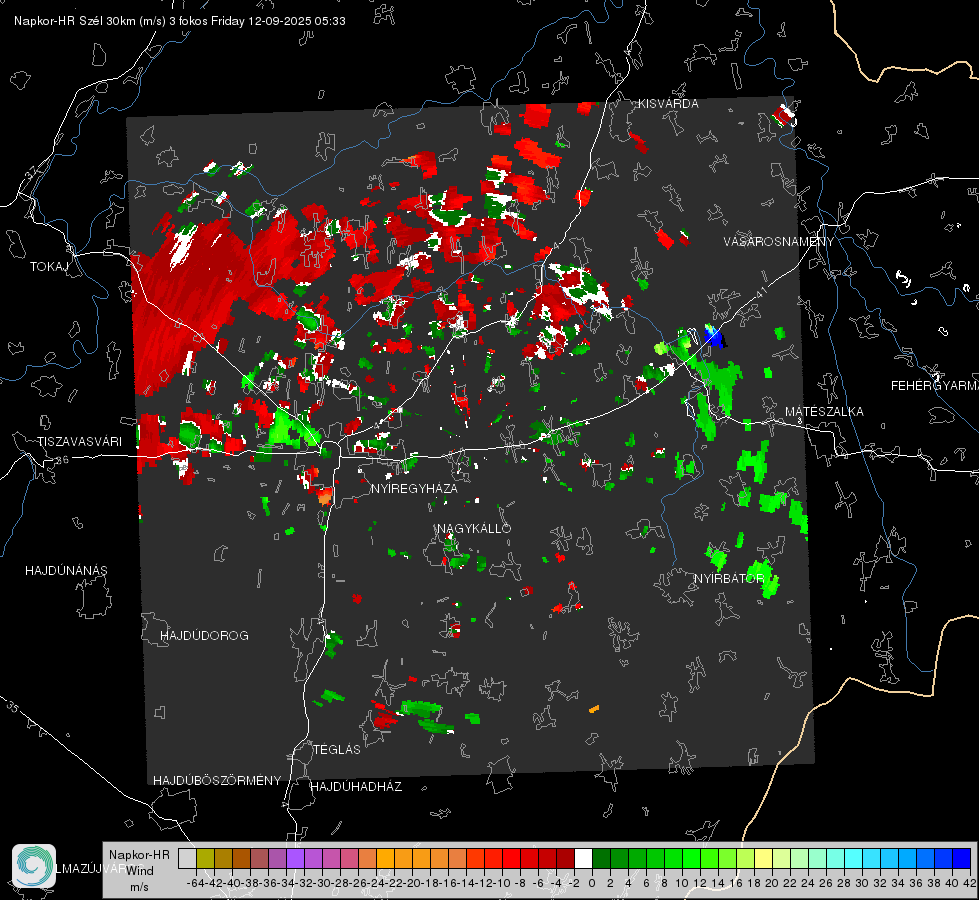
Task: Select the KISVÁRDA city label
Action: [x=668, y=104]
